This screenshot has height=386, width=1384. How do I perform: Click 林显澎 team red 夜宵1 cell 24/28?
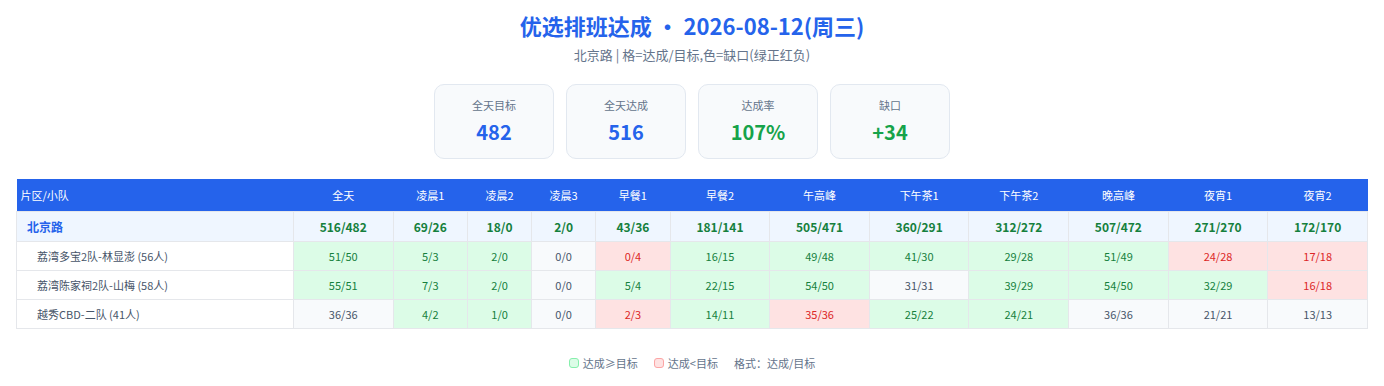pyautogui.click(x=1217, y=256)
